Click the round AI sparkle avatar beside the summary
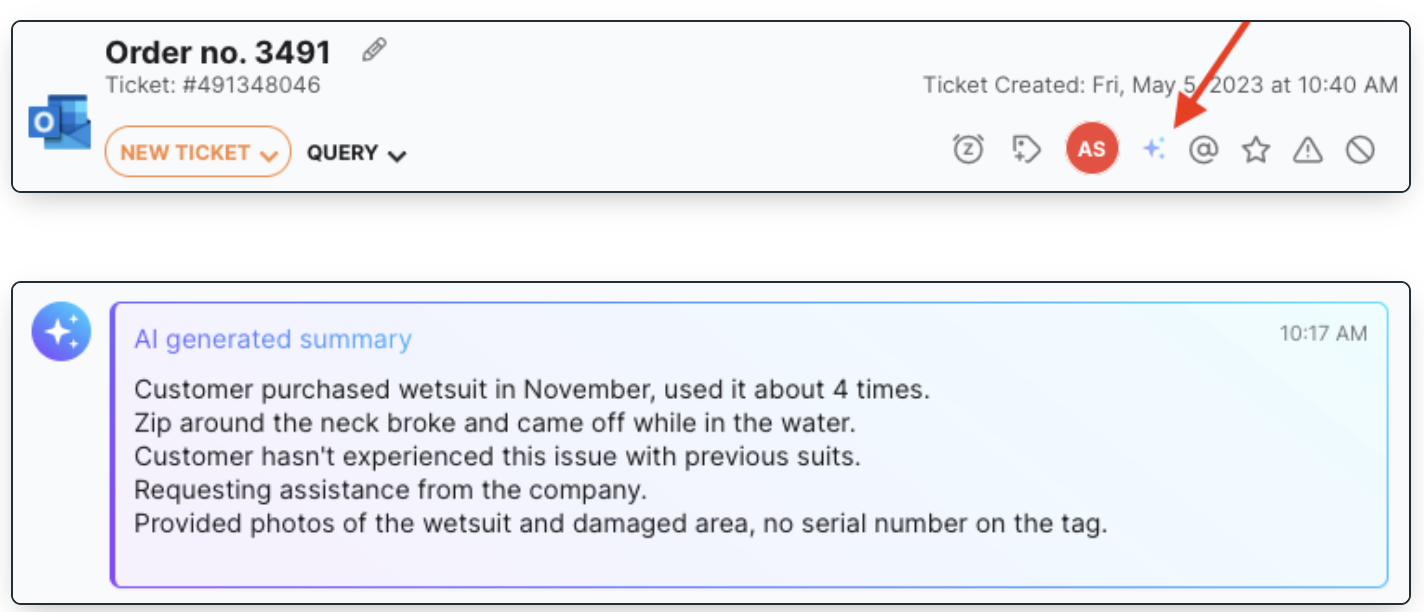Screen dimensions: 1424x612 click(61, 331)
